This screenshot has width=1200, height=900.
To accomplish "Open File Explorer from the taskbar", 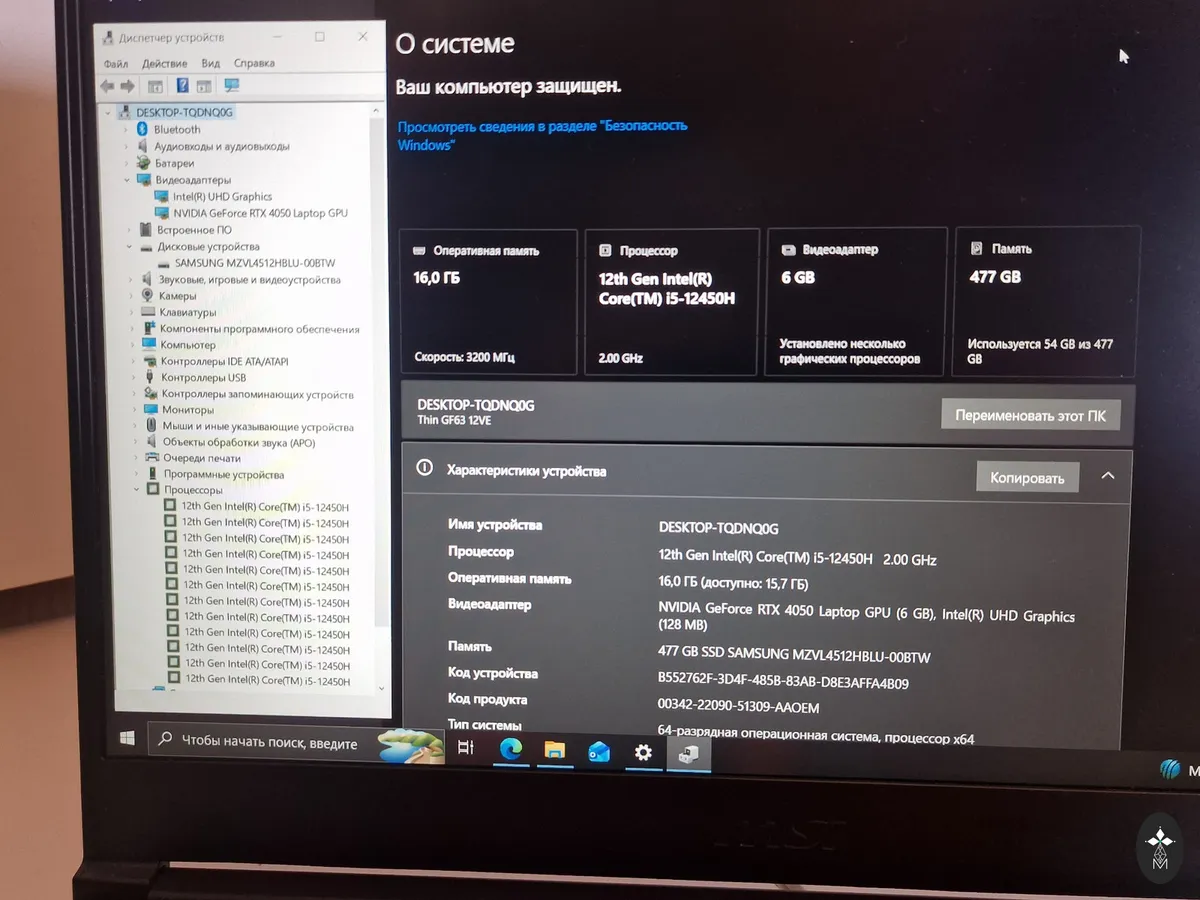I will pos(554,750).
